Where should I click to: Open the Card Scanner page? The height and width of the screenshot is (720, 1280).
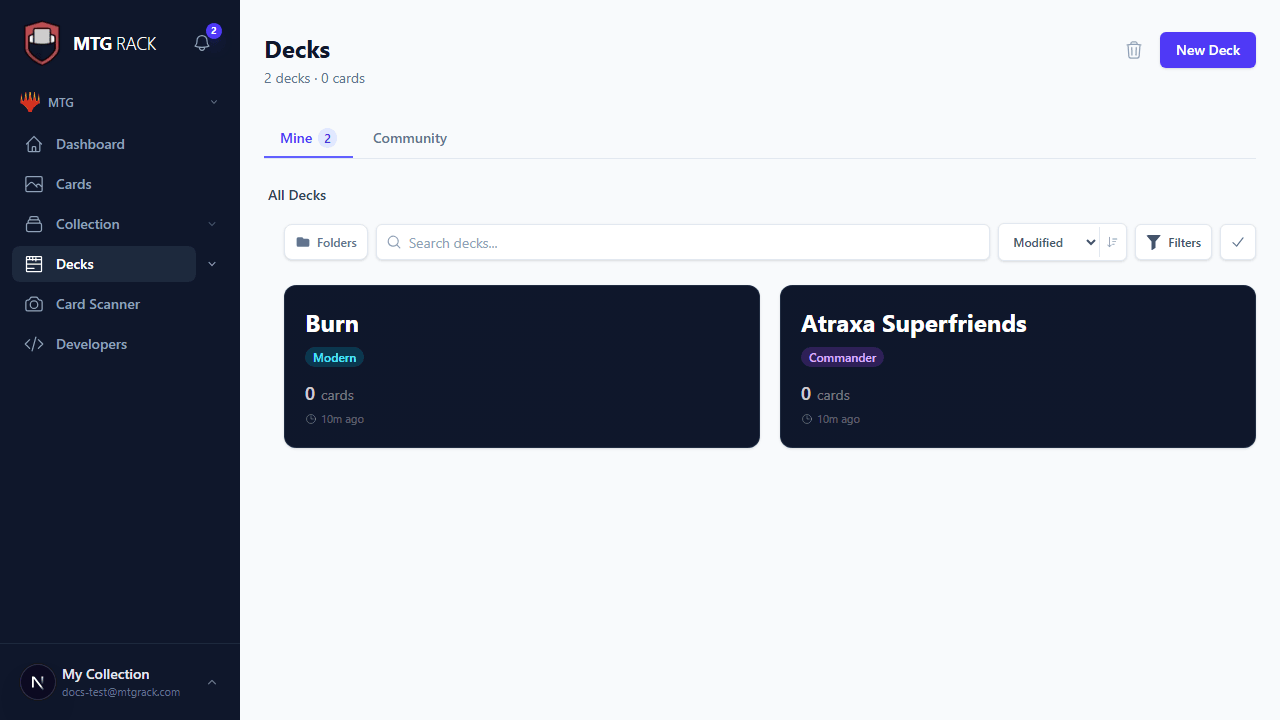pyautogui.click(x=97, y=304)
